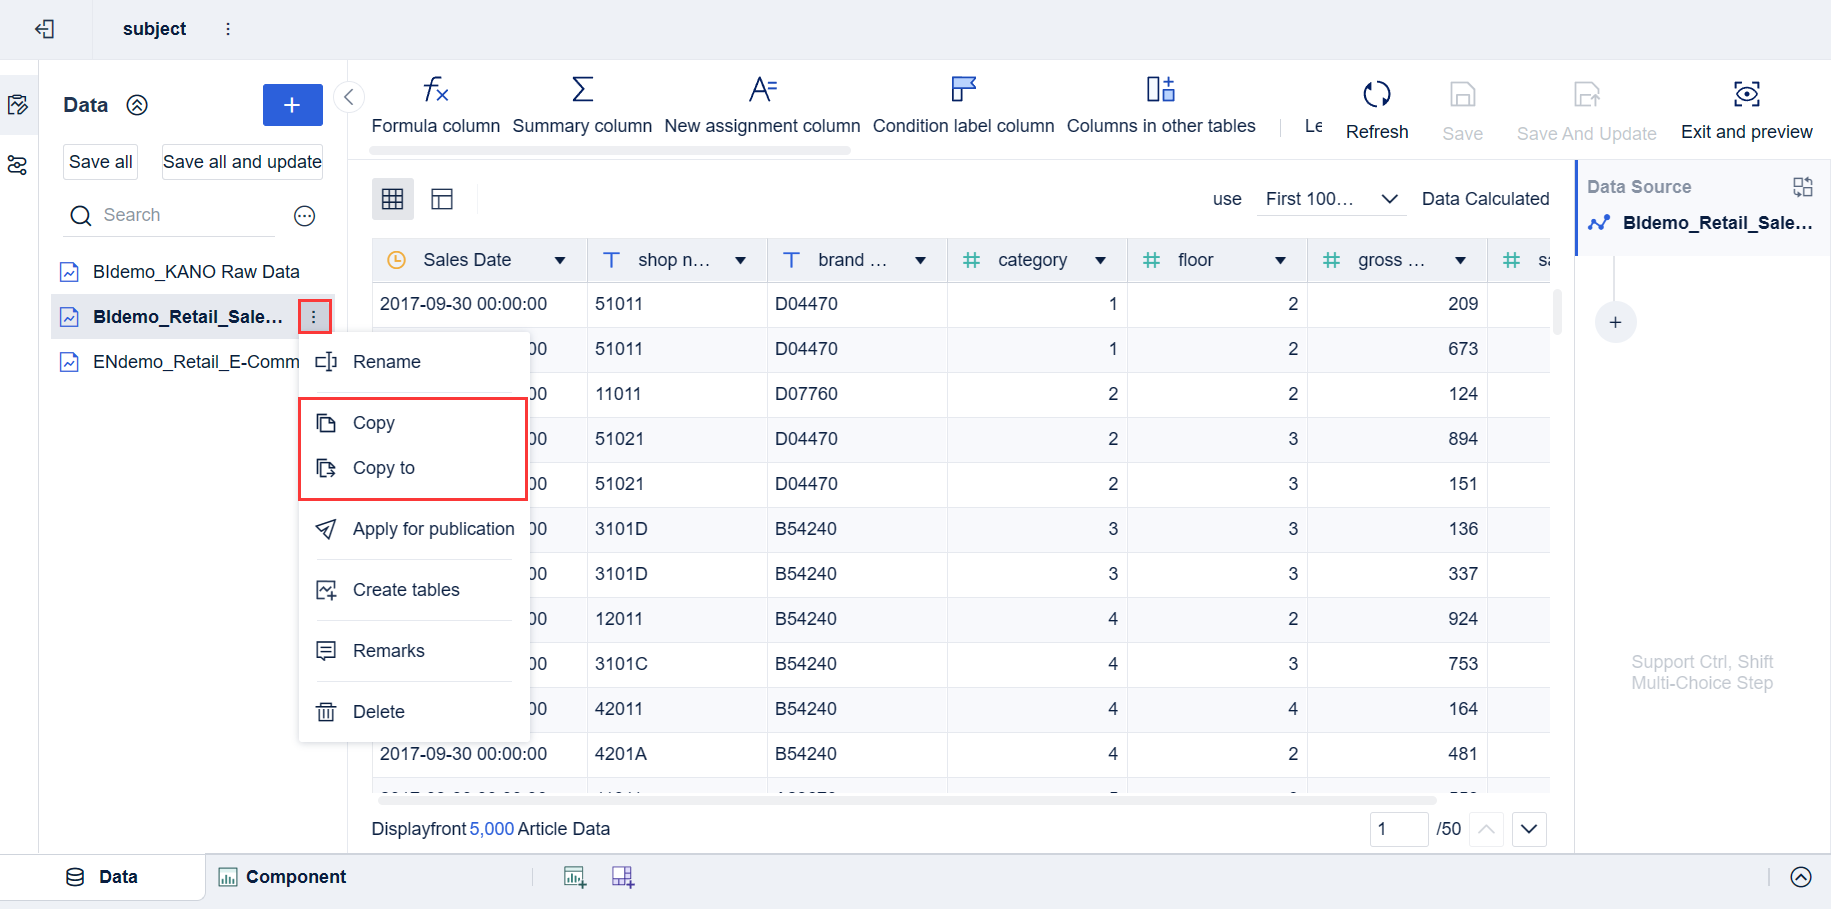Click the Save all and update button
This screenshot has width=1831, height=909.
point(241,161)
